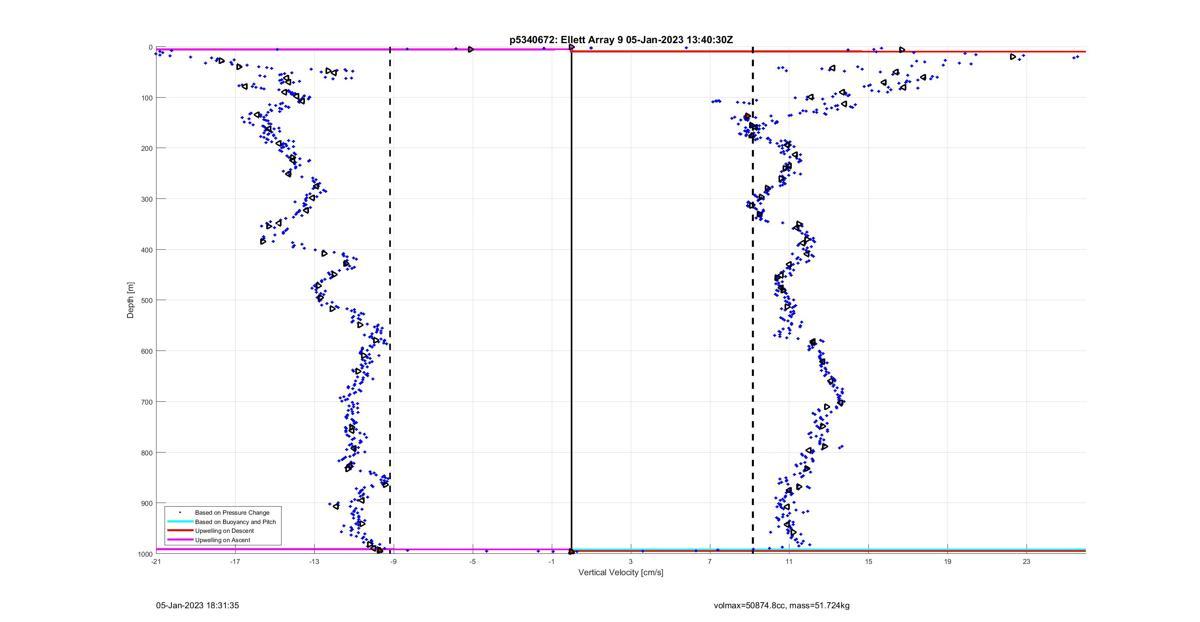Click legend entry 'Upwelling on Descent'

click(225, 531)
